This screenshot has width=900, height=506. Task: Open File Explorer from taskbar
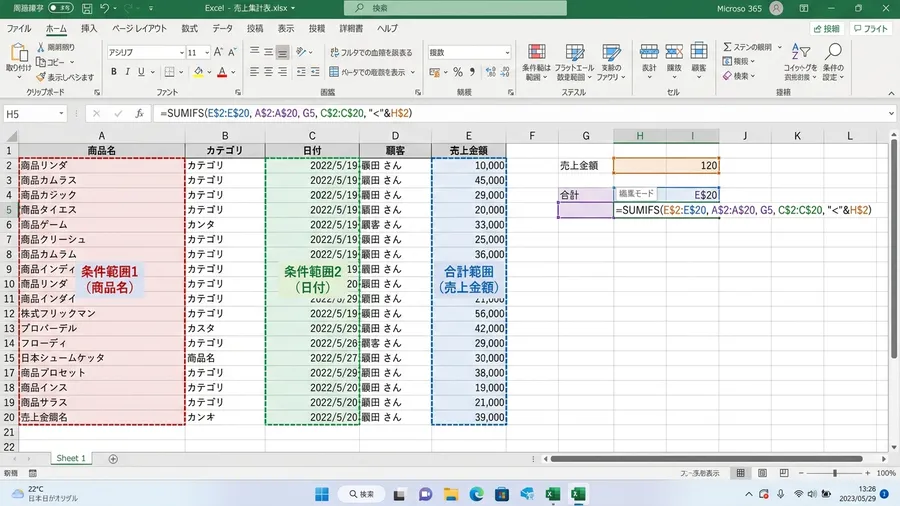coord(451,494)
